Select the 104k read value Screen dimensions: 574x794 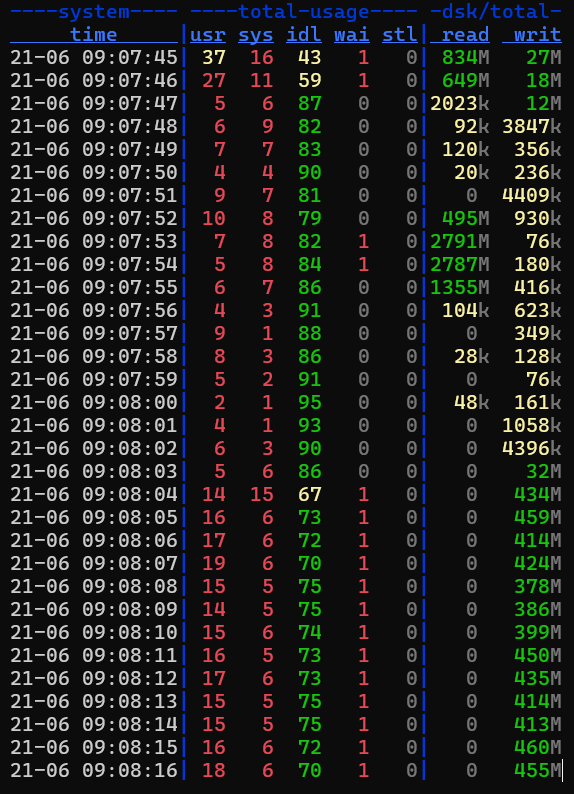[x=465, y=310]
